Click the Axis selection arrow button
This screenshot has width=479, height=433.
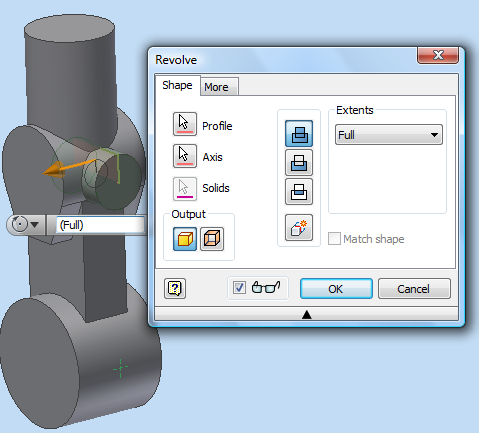point(185,156)
